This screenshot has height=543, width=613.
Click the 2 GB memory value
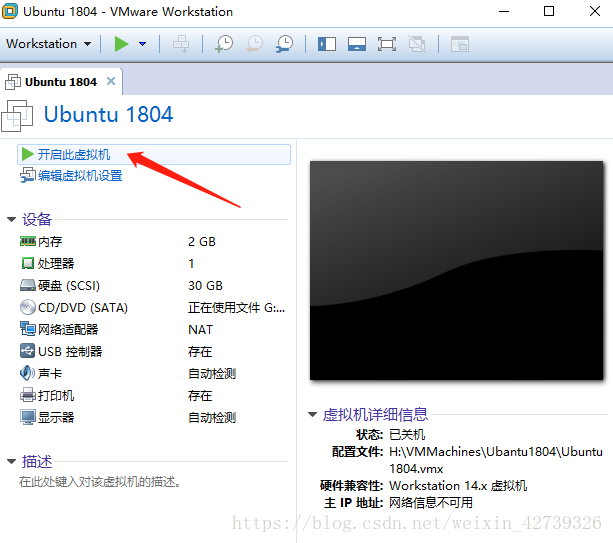coord(202,242)
